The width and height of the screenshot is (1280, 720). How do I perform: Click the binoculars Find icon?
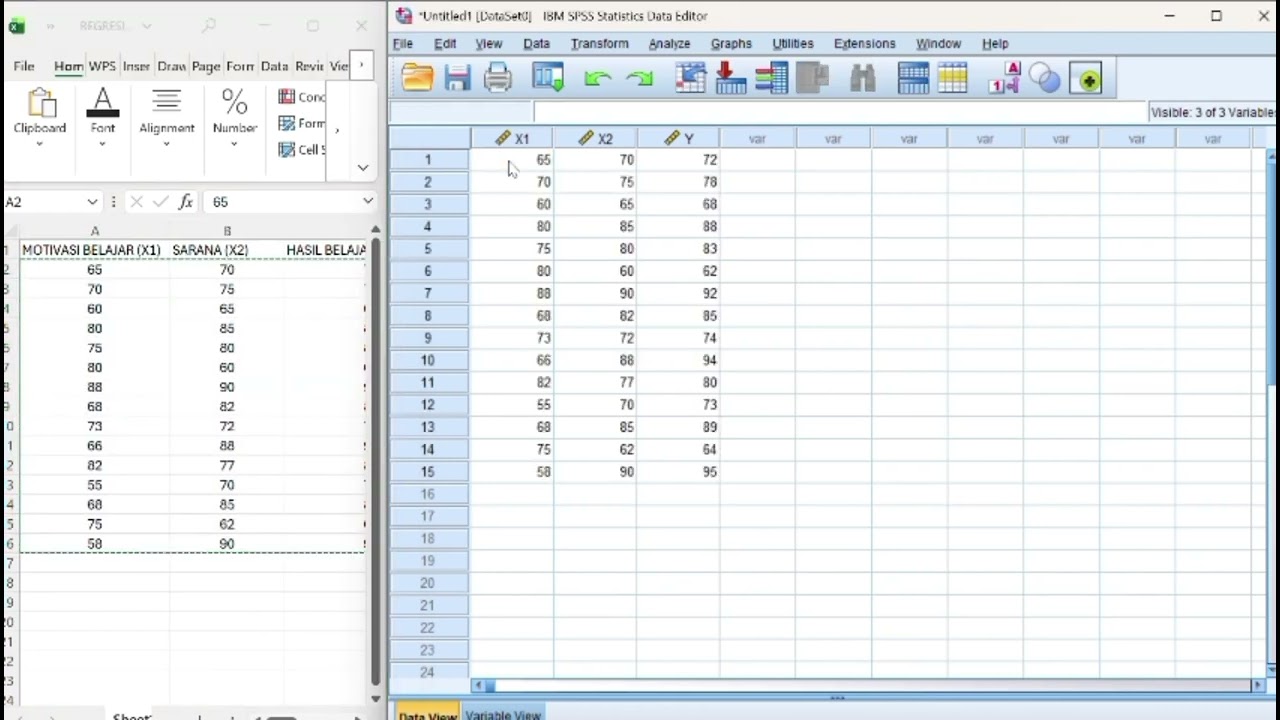coord(863,78)
